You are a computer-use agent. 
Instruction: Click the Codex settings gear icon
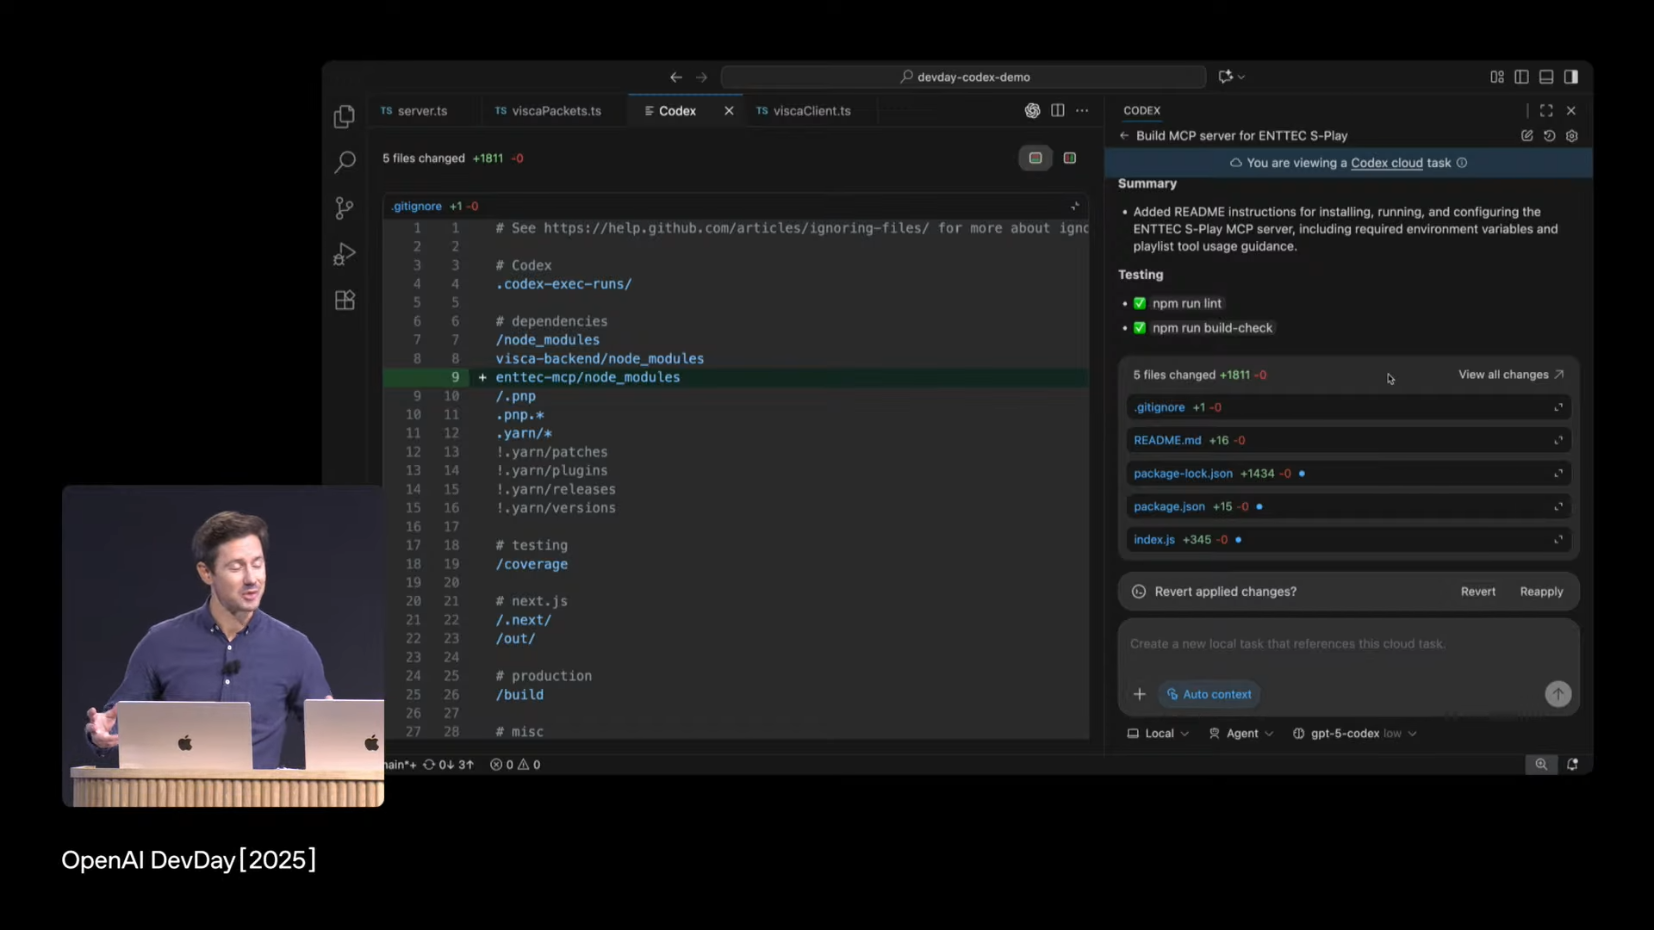pos(1571,136)
